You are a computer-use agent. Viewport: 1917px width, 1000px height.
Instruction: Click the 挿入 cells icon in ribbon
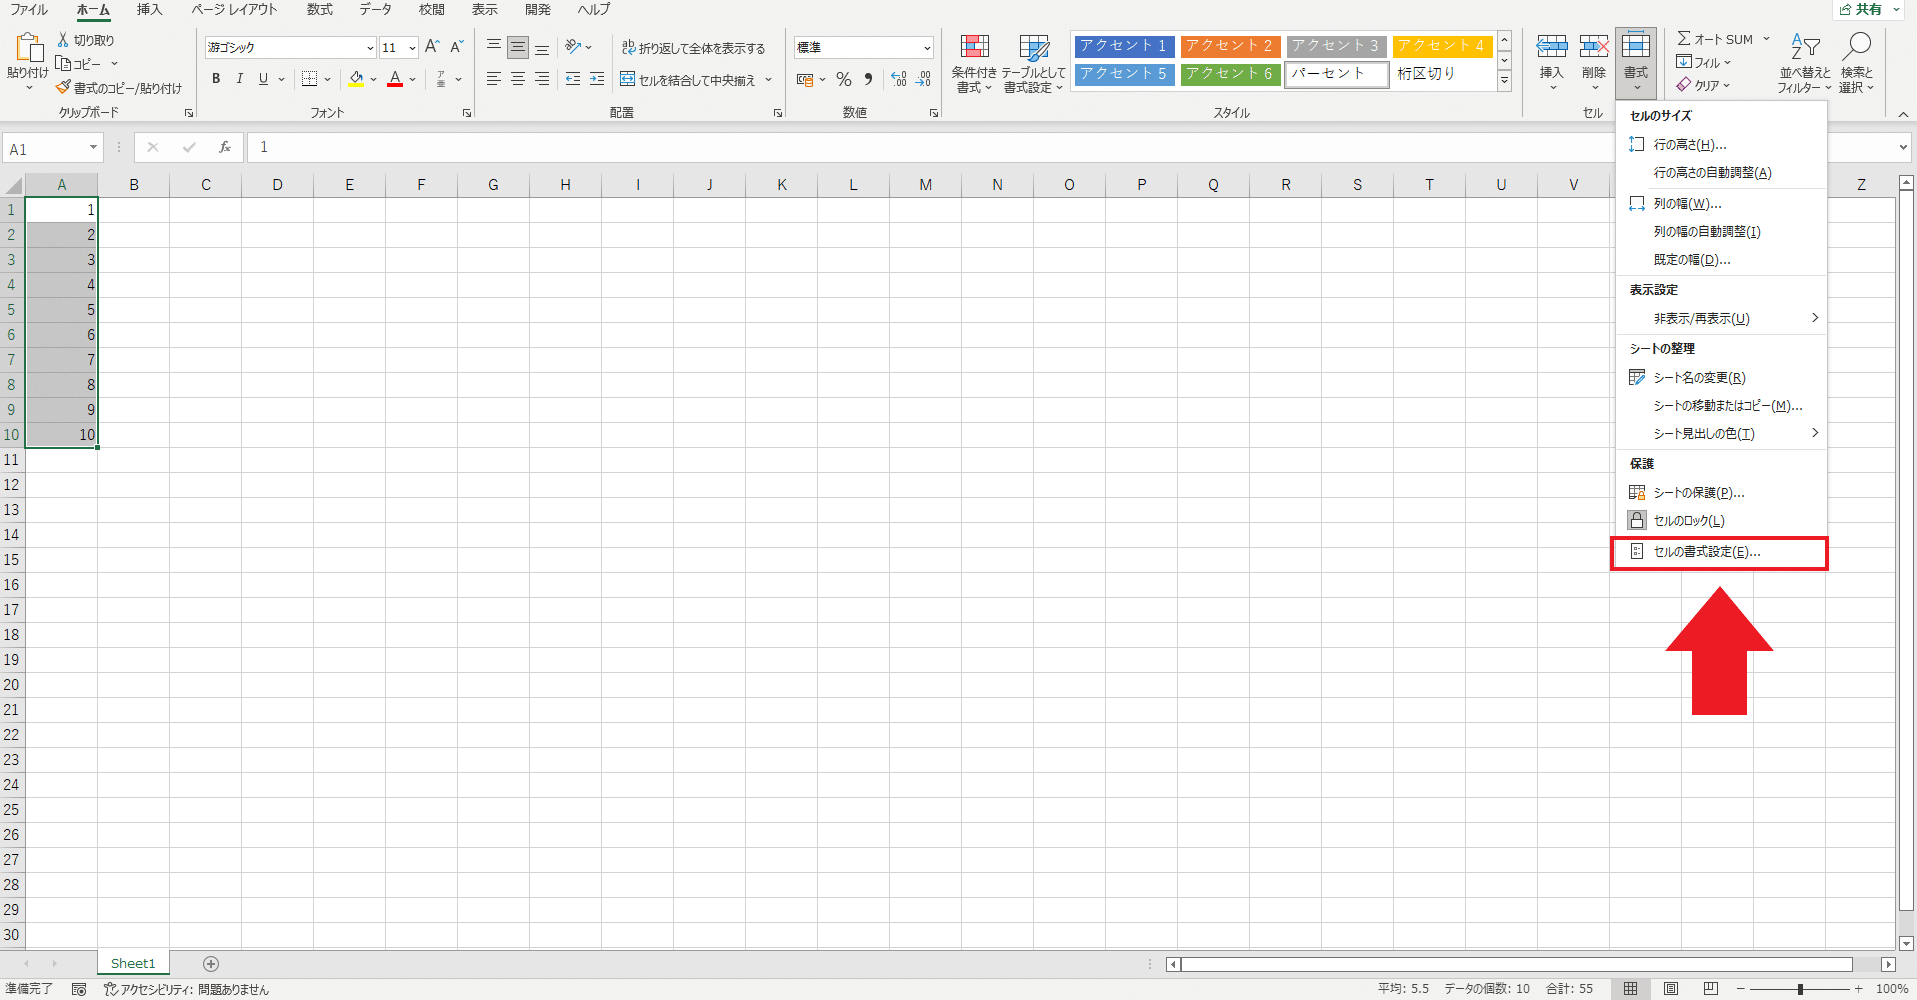point(1551,46)
